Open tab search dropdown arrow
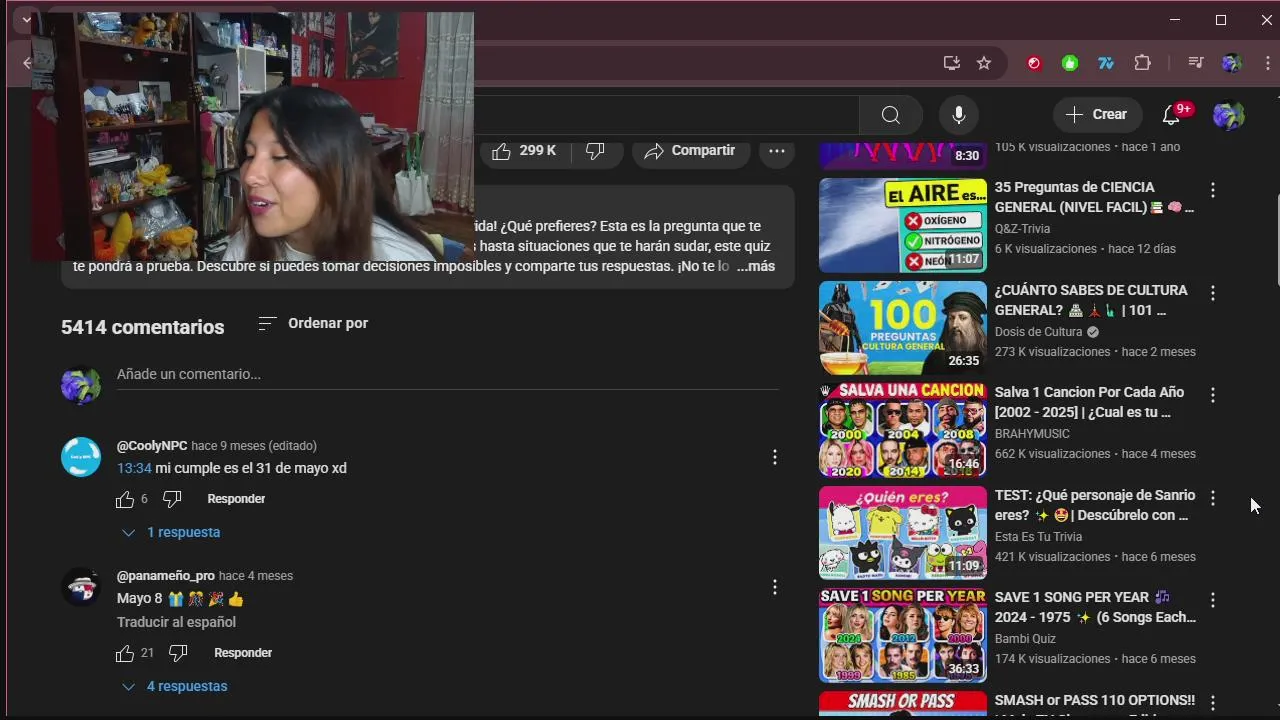This screenshot has height=720, width=1280. pos(26,20)
